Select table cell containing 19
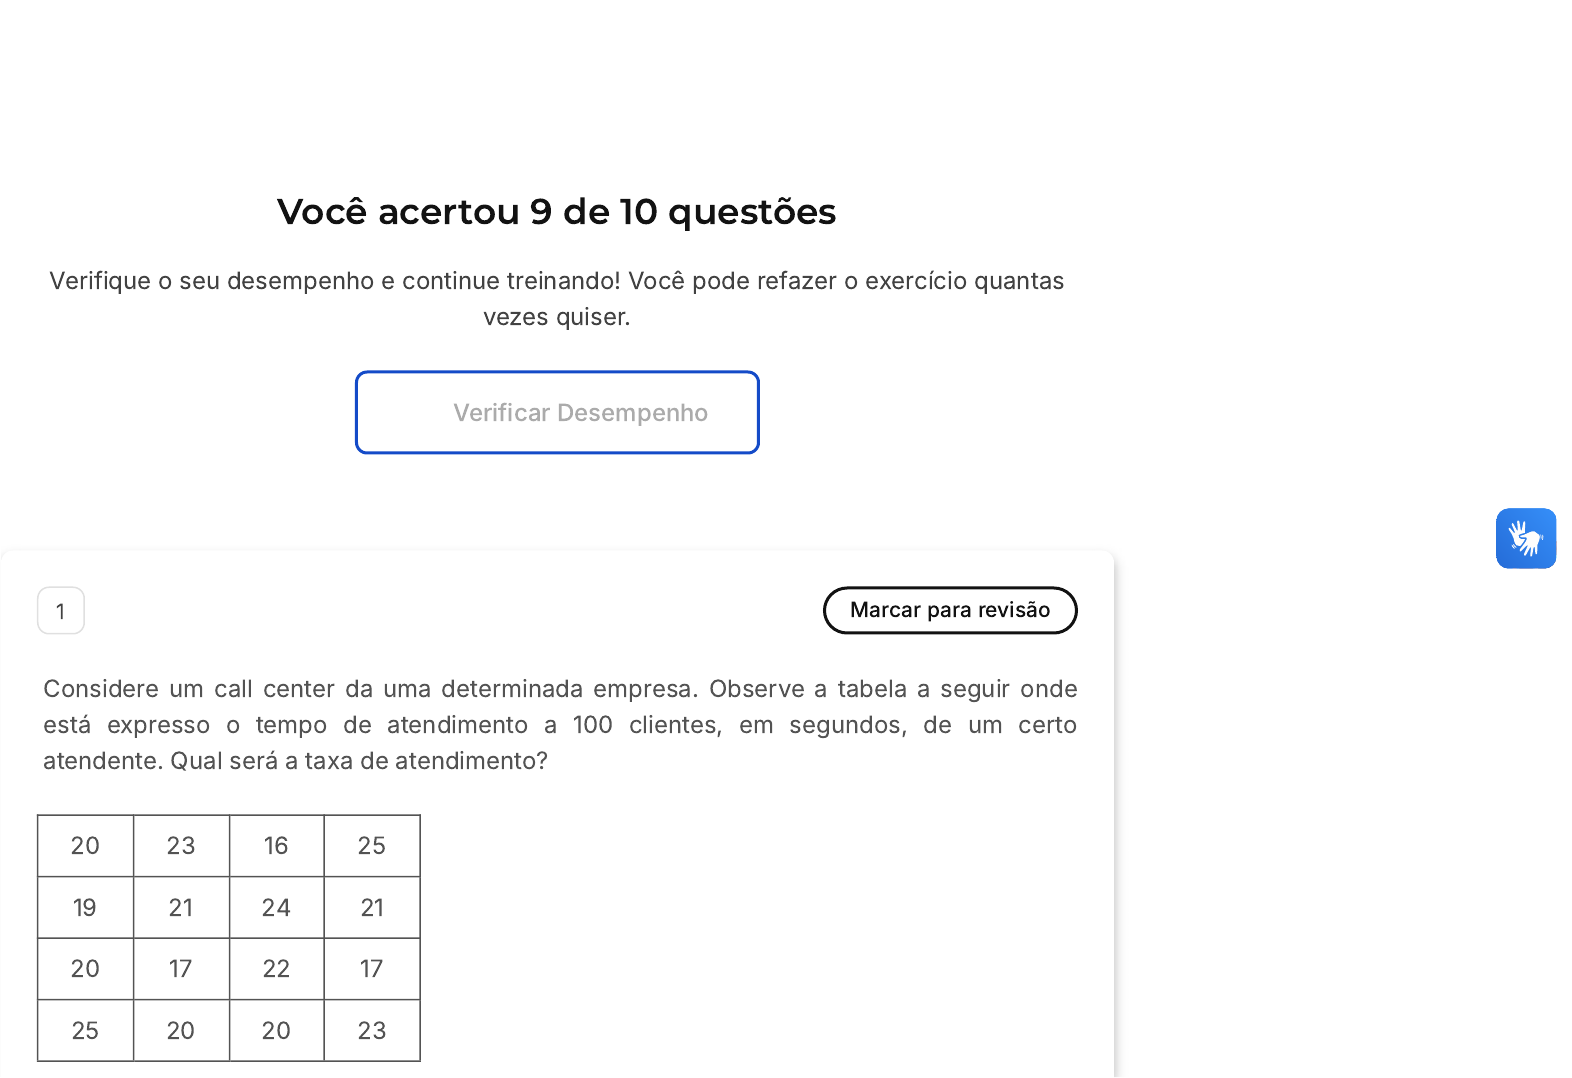Image resolution: width=1572 pixels, height=1078 pixels. 86,908
